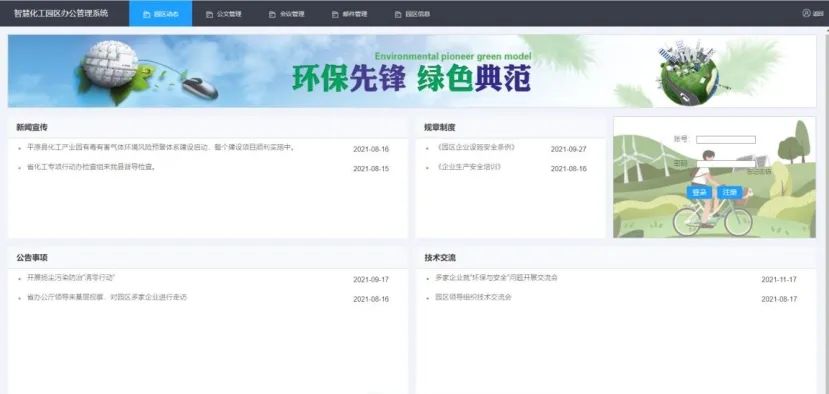
Task: Click the 注册 register button
Action: (x=730, y=193)
